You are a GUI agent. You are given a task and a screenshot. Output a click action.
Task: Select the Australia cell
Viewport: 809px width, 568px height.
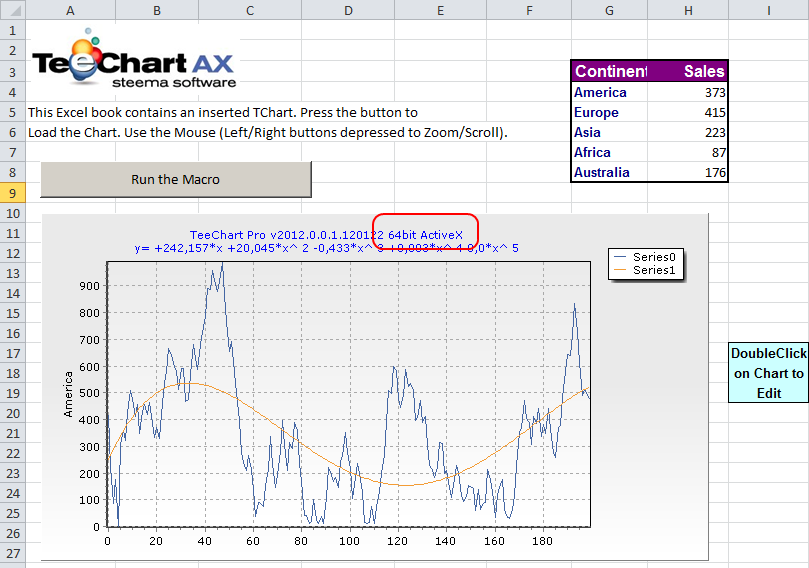tap(610, 172)
